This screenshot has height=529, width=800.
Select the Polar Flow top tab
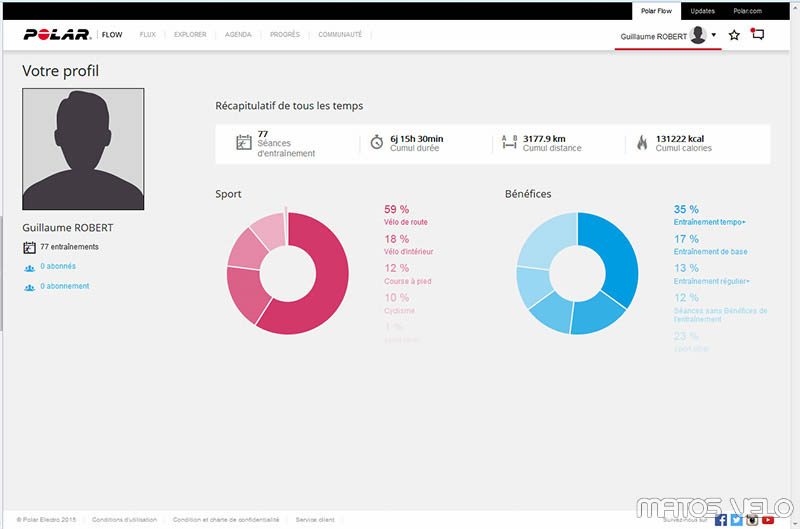[656, 11]
